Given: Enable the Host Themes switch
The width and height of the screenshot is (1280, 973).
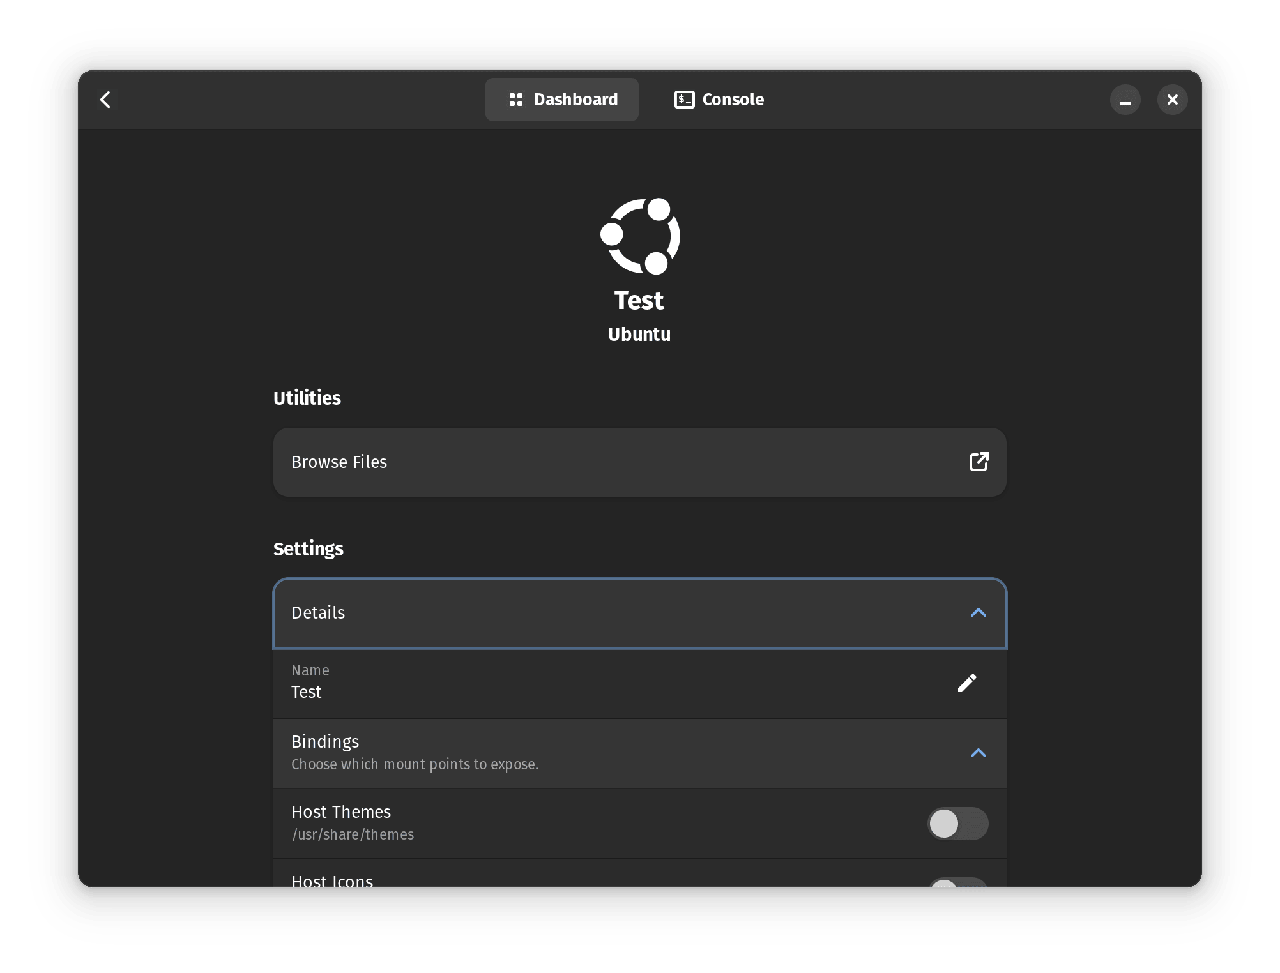Looking at the screenshot, I should 957,823.
